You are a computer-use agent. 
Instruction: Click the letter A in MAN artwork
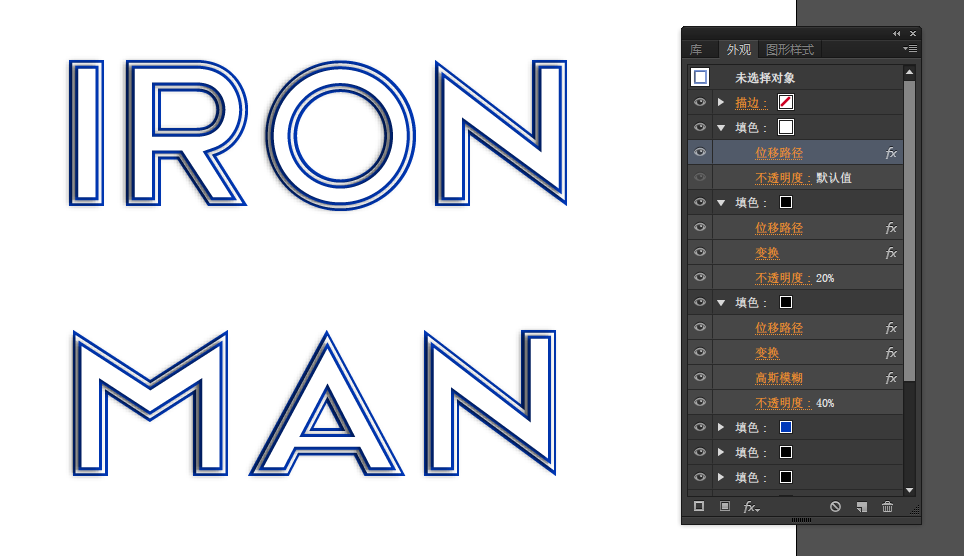(326, 403)
